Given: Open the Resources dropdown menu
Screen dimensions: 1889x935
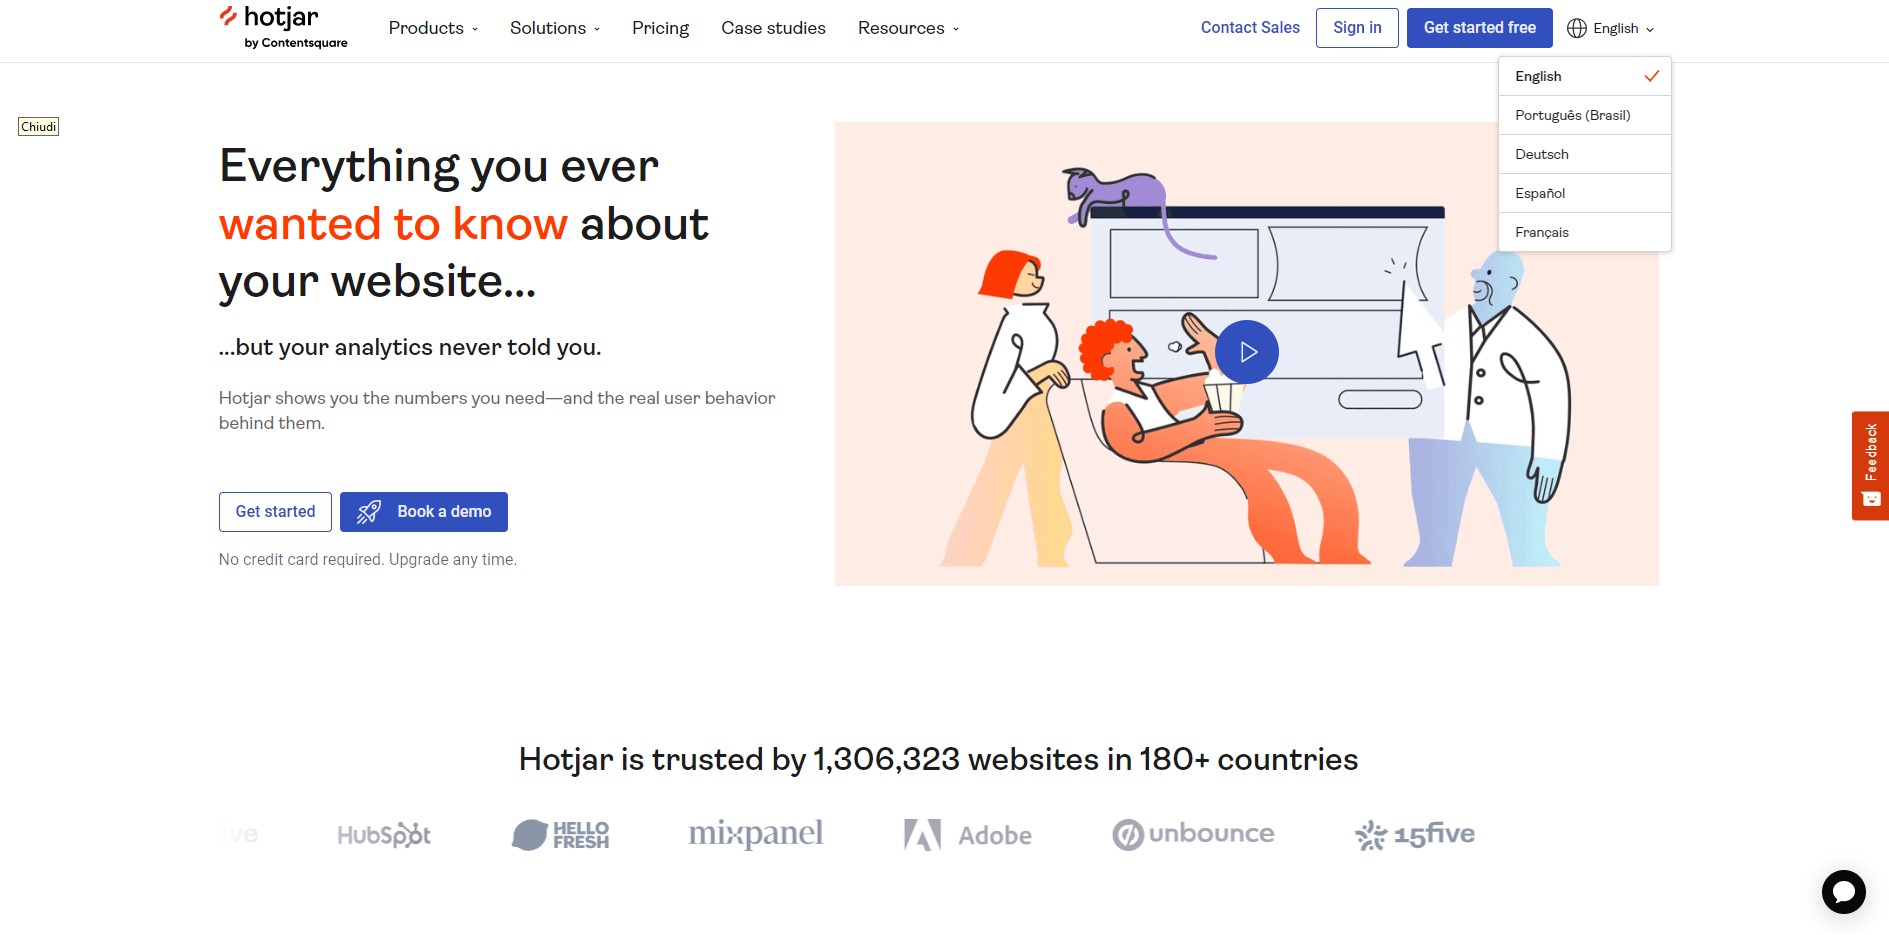Looking at the screenshot, I should click(908, 28).
